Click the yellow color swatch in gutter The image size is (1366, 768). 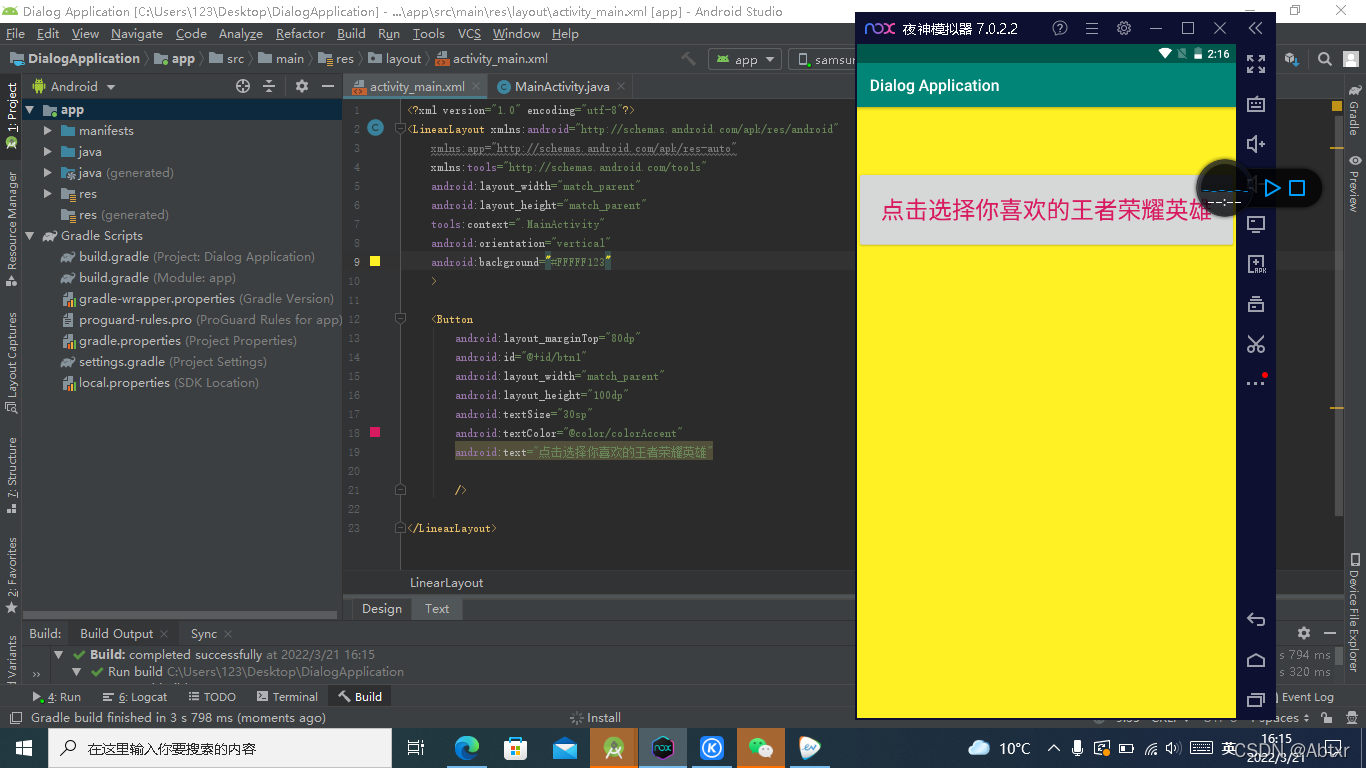(x=375, y=261)
